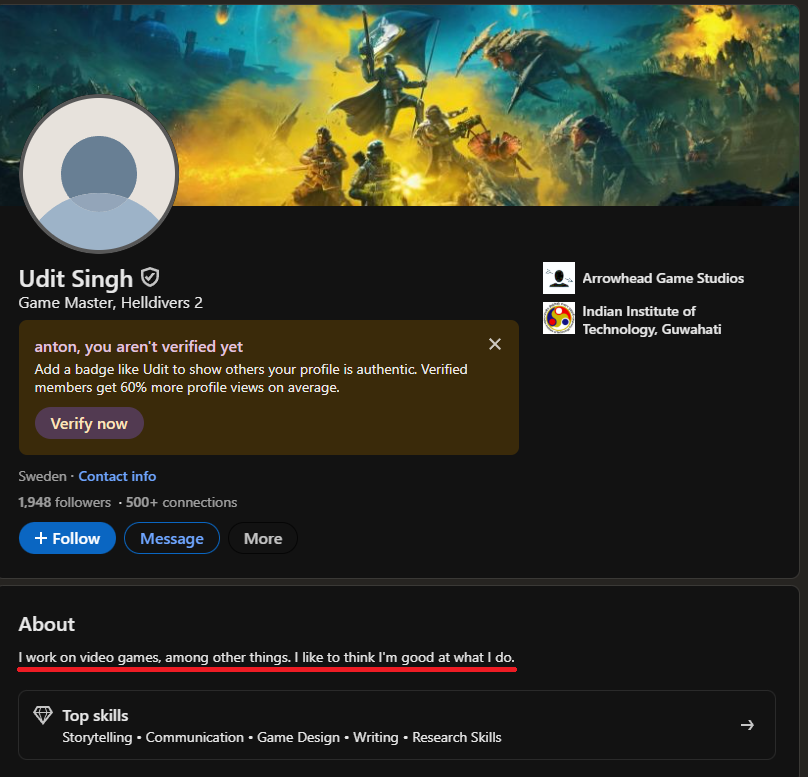
Task: Click the default profile picture avatar
Action: point(99,174)
